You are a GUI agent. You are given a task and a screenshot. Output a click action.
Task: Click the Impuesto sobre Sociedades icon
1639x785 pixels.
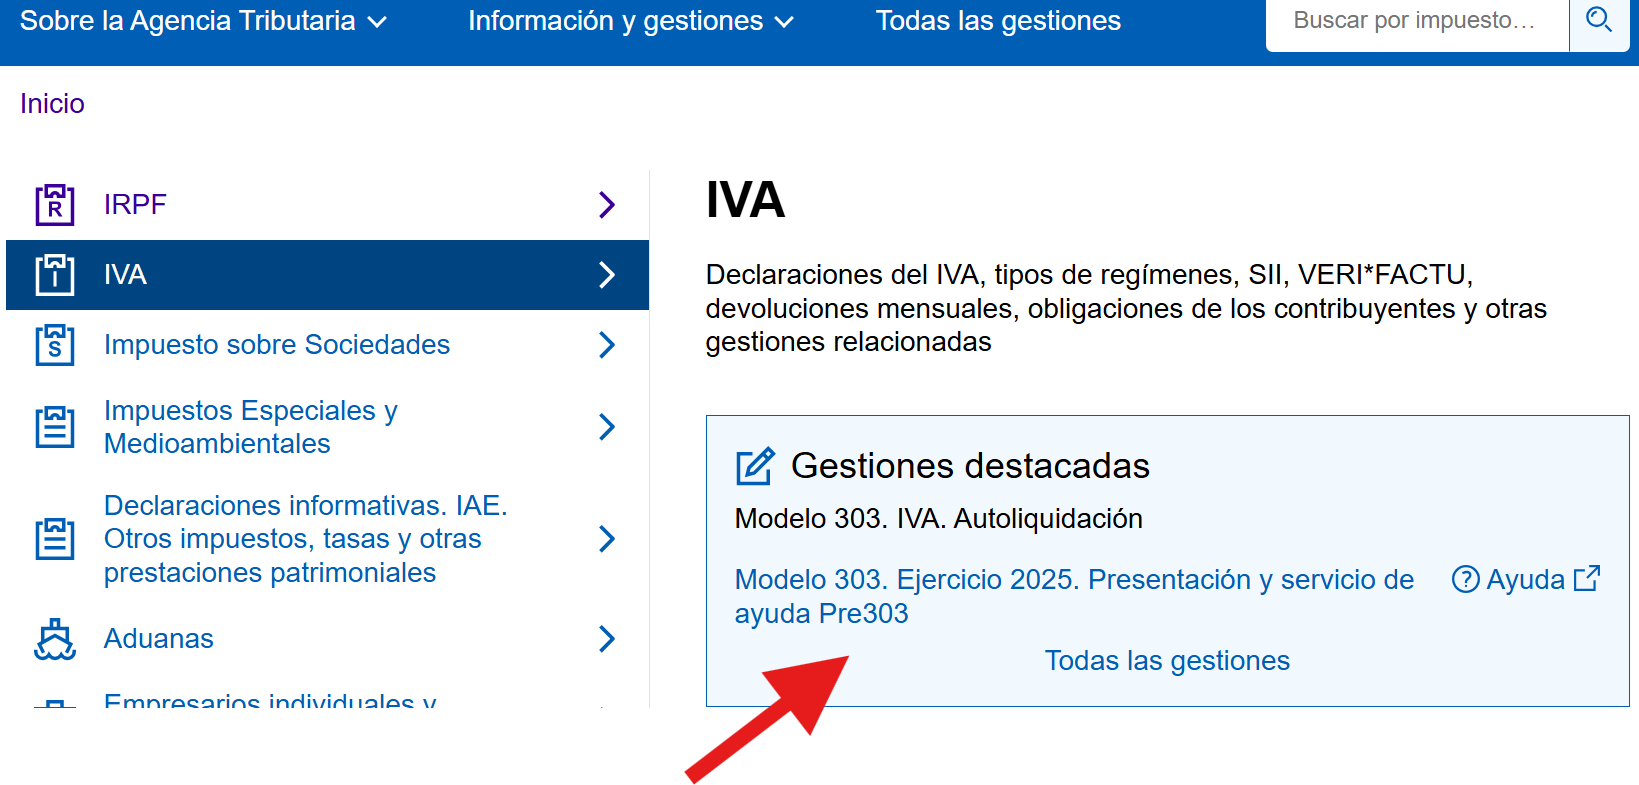[x=55, y=345]
